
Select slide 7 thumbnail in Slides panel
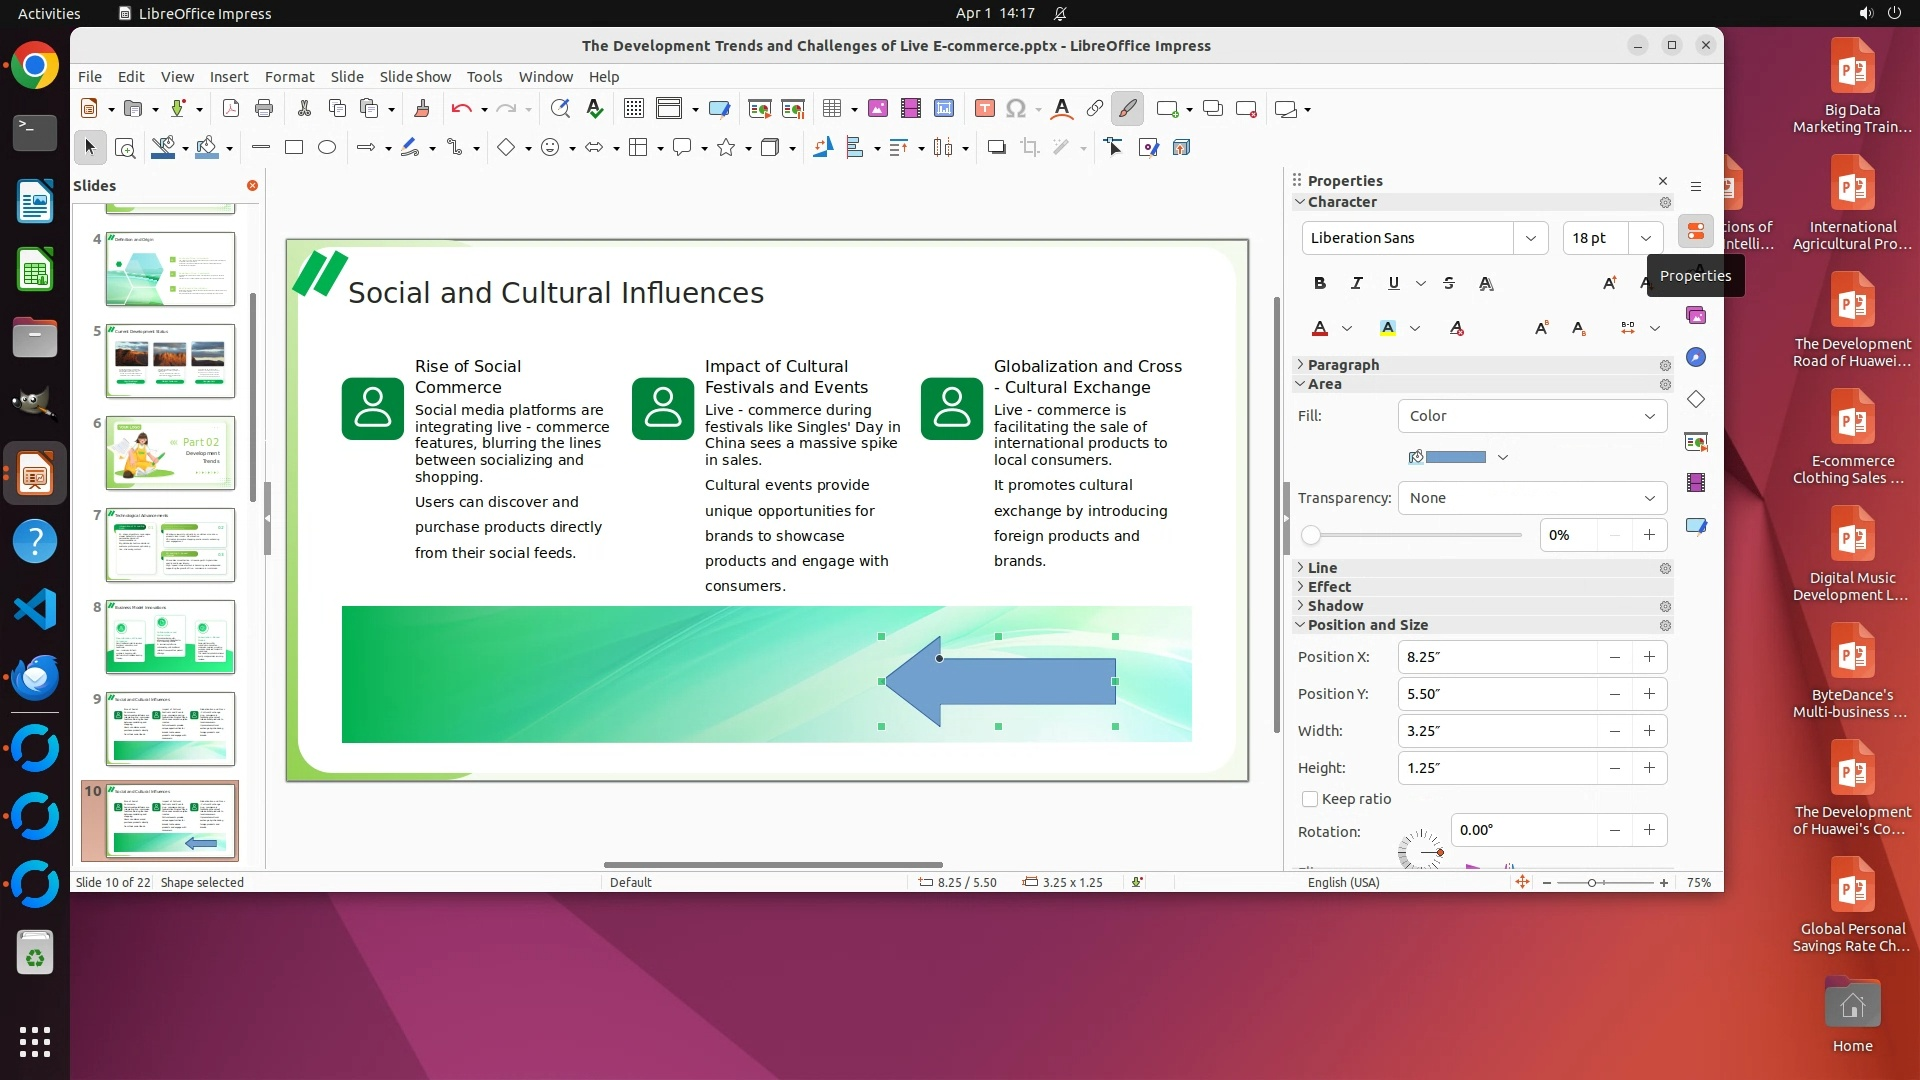(170, 545)
